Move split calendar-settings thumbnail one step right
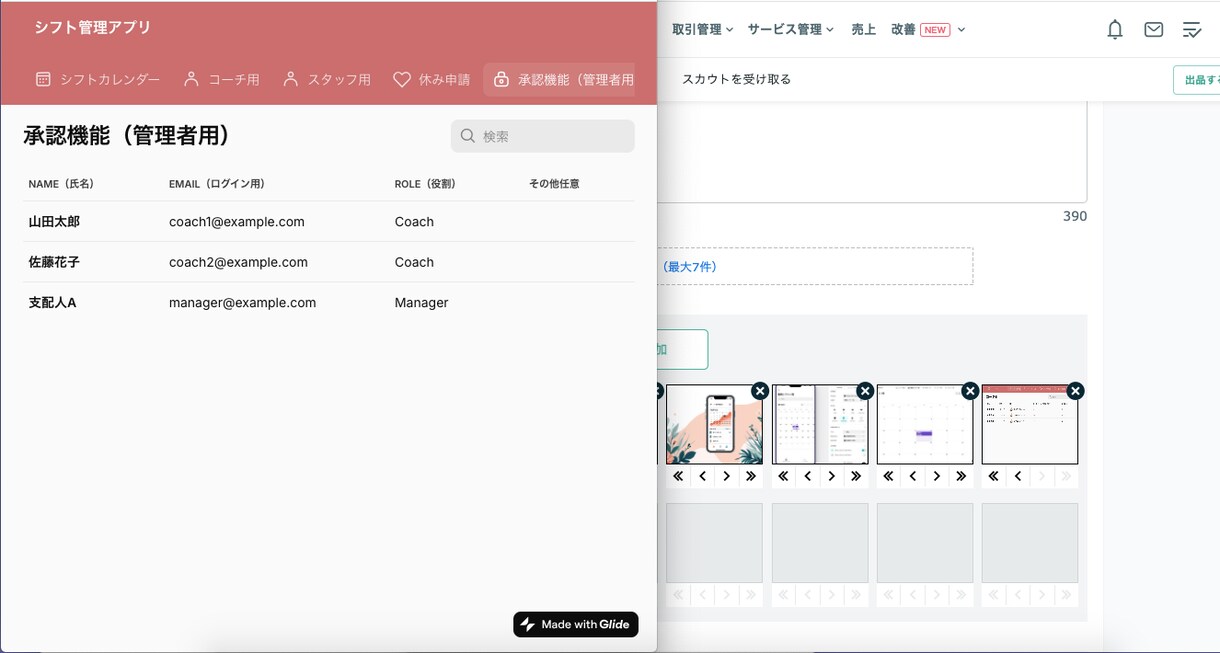The width and height of the screenshot is (1220, 653). click(832, 476)
